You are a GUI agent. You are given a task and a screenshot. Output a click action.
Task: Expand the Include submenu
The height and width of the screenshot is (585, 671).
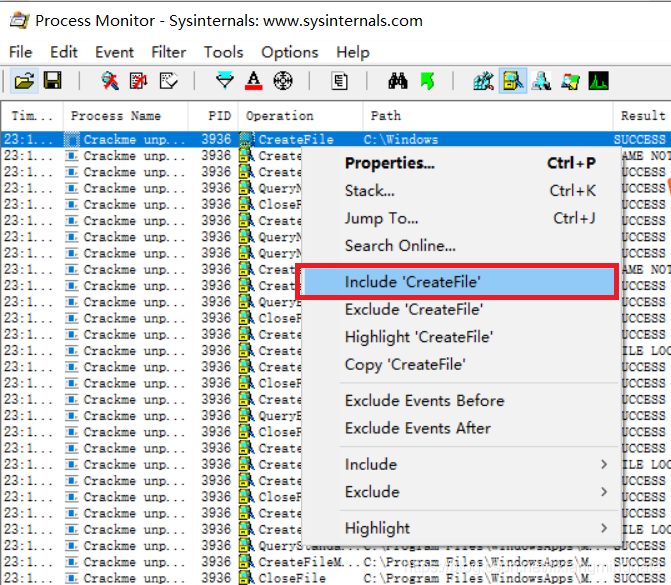(x=460, y=464)
